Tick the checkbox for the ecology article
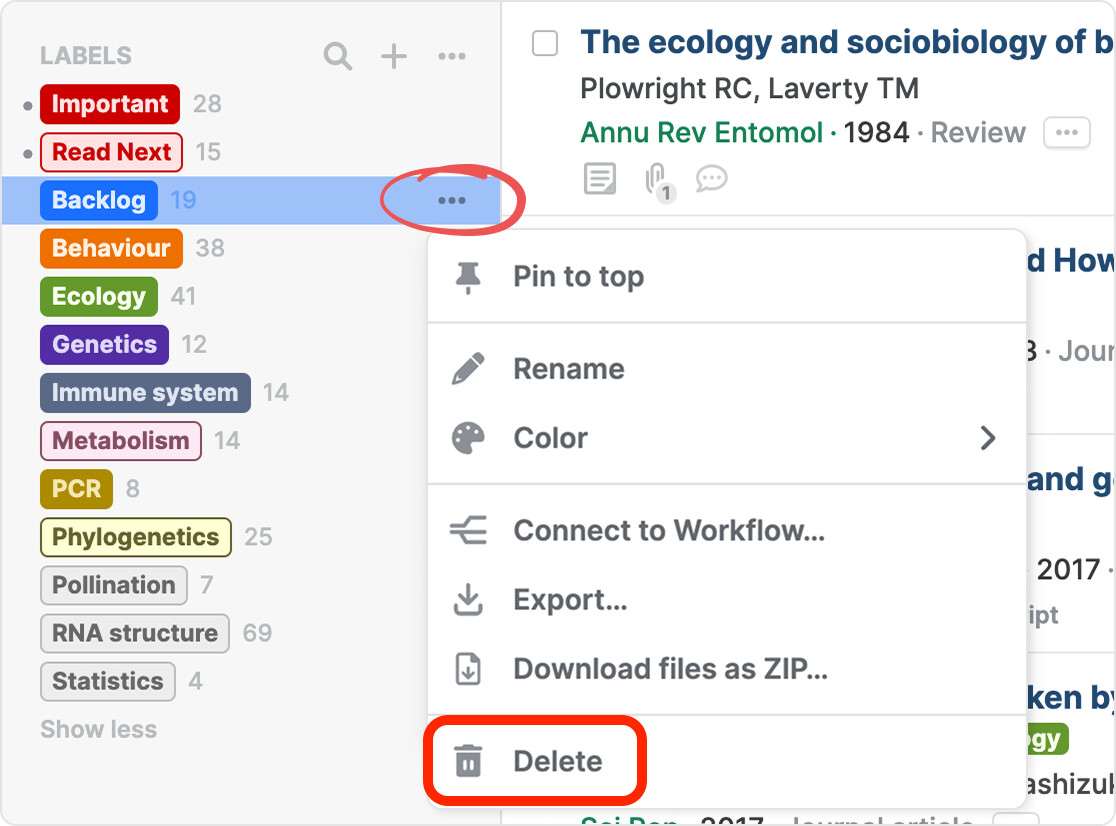 pos(545,43)
